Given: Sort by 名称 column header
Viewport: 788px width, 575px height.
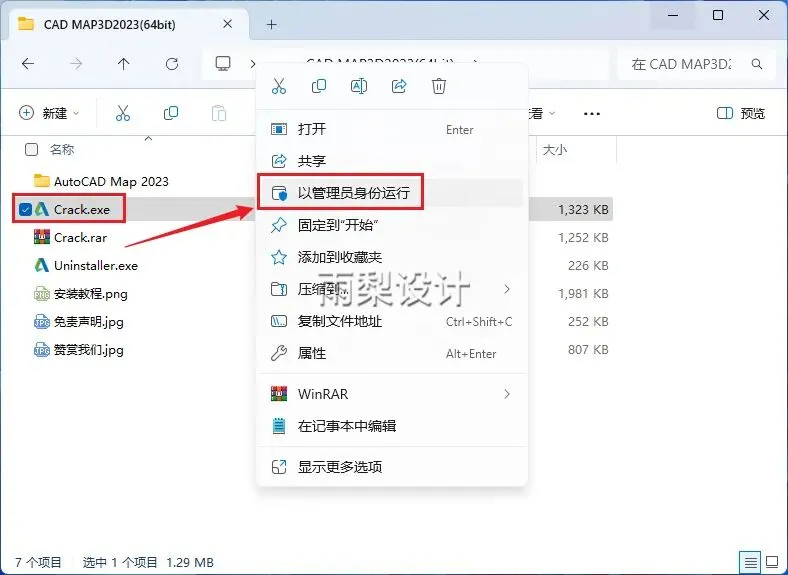Looking at the screenshot, I should [x=62, y=149].
